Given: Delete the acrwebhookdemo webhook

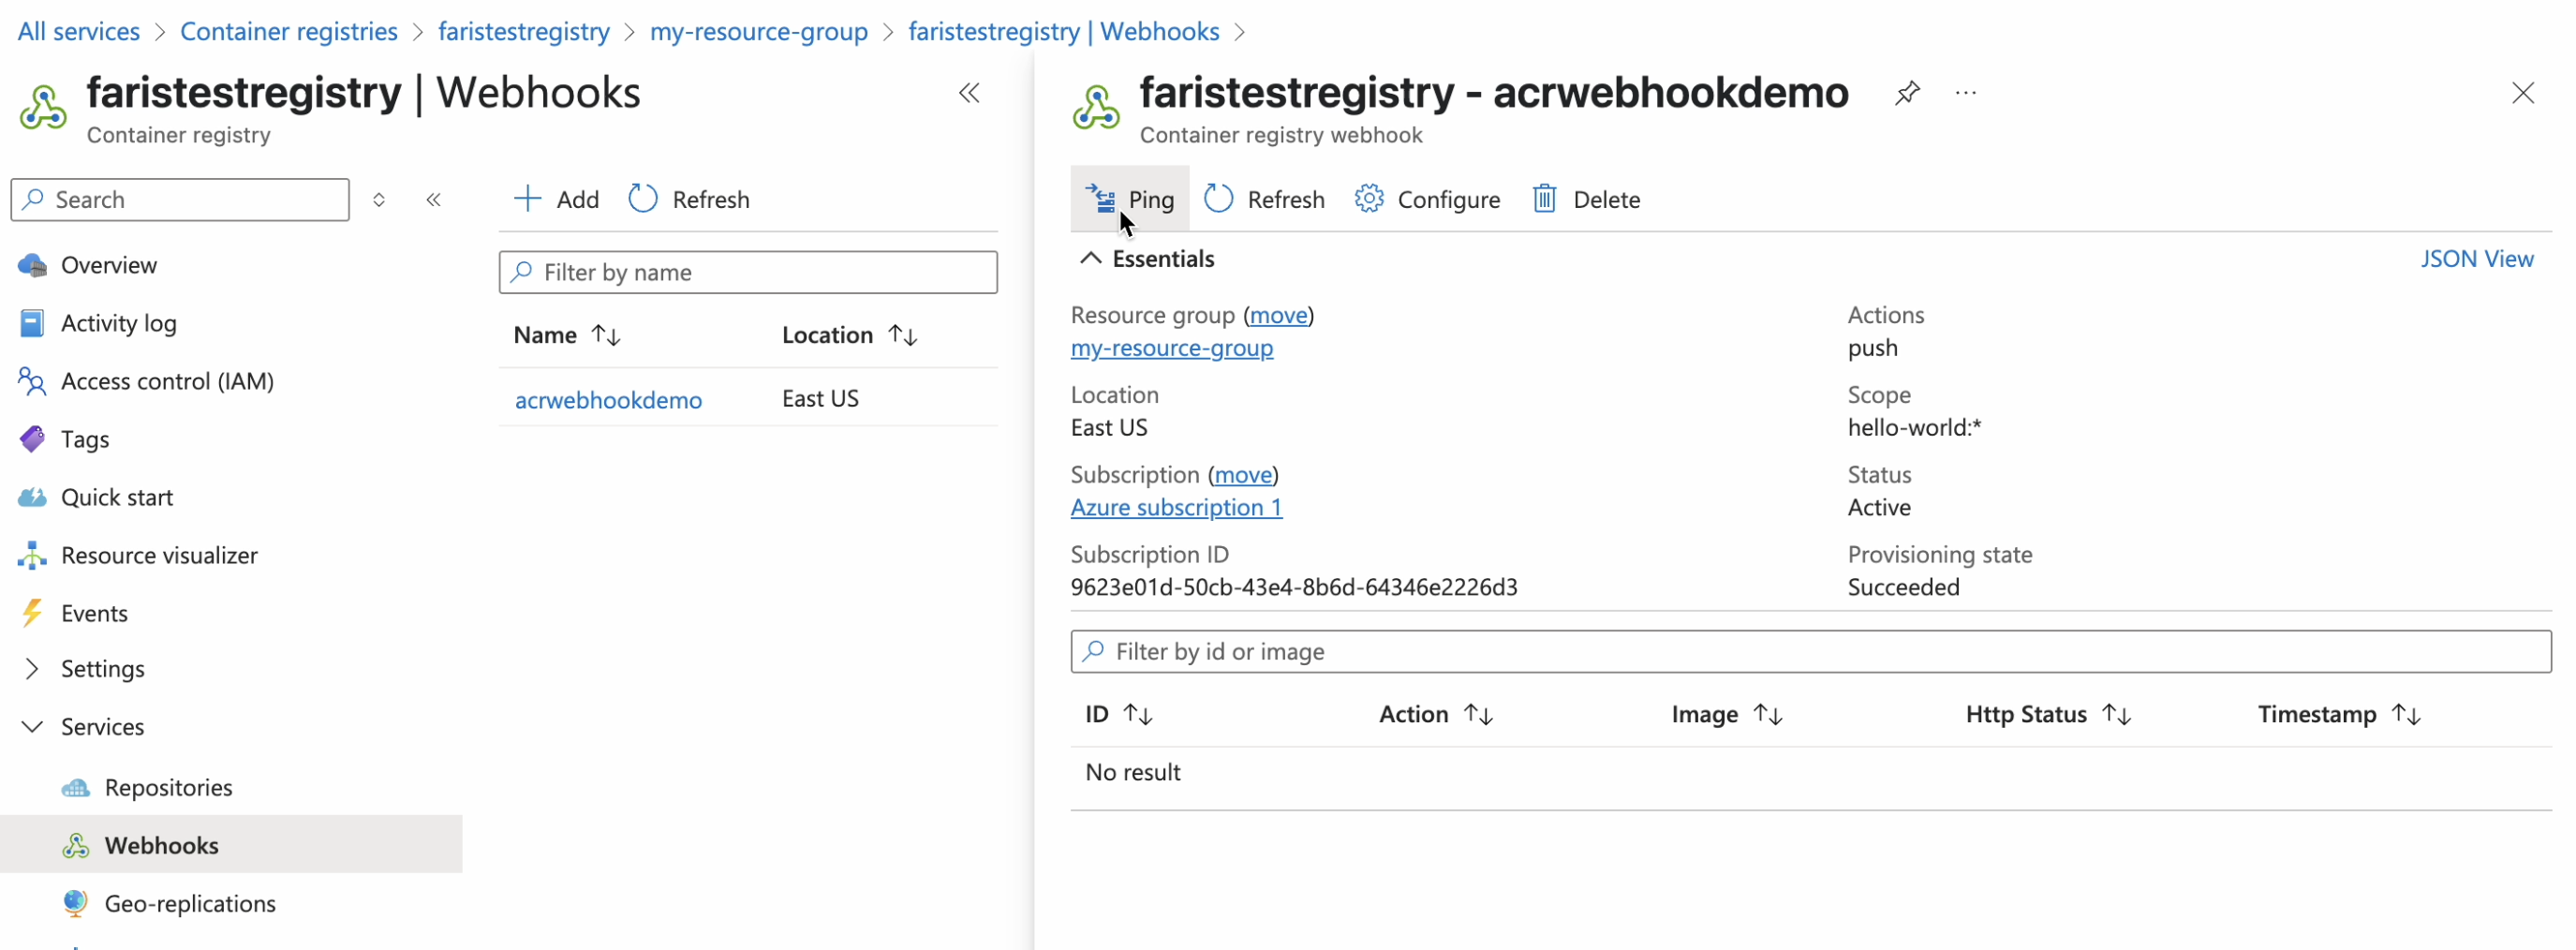Looking at the screenshot, I should 1586,199.
